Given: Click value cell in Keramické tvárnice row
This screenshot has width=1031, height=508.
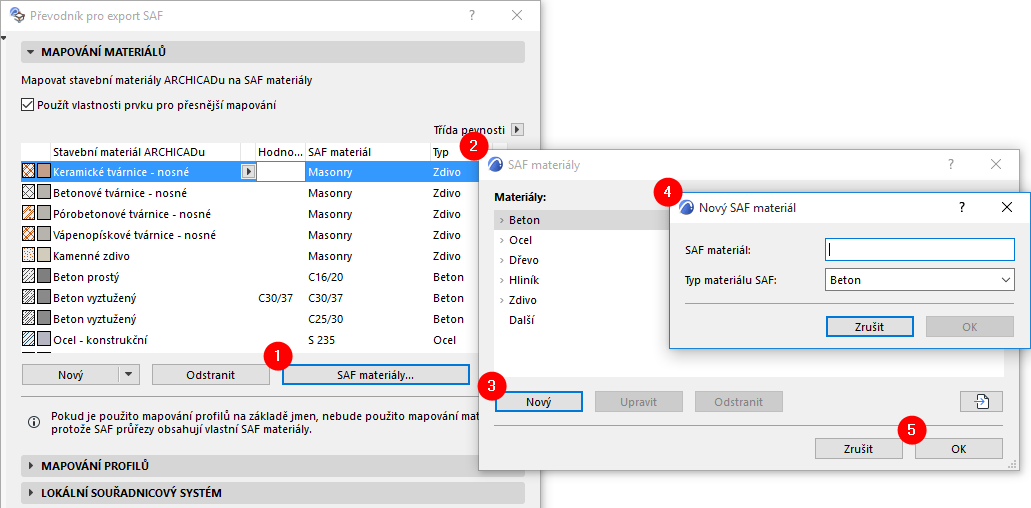Looking at the screenshot, I should pos(281,172).
